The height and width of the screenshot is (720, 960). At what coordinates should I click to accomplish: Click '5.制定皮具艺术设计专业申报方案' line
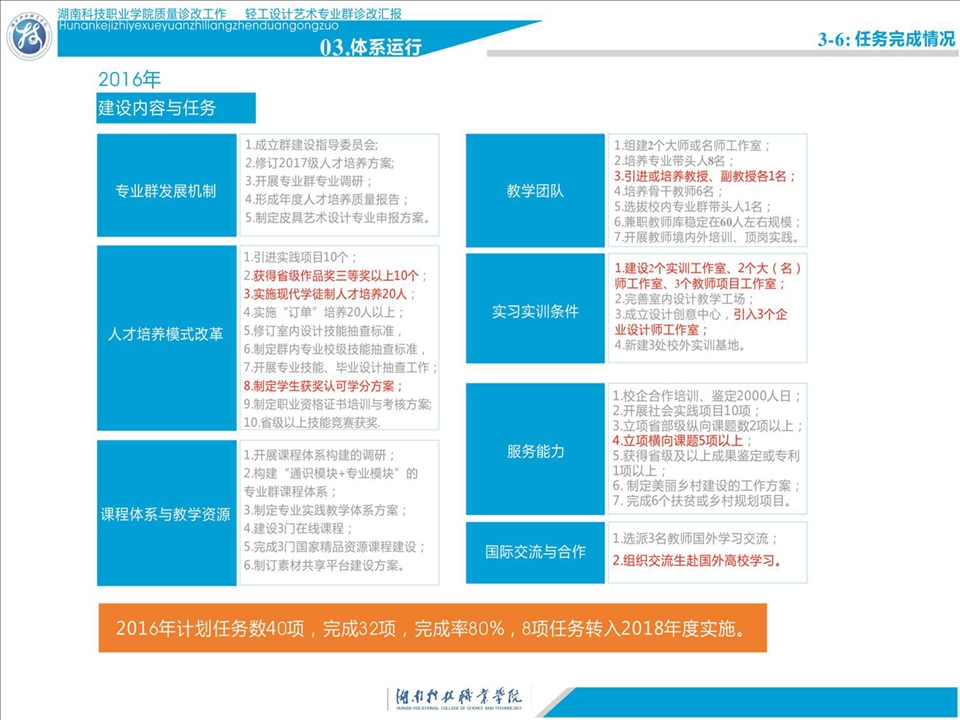338,218
